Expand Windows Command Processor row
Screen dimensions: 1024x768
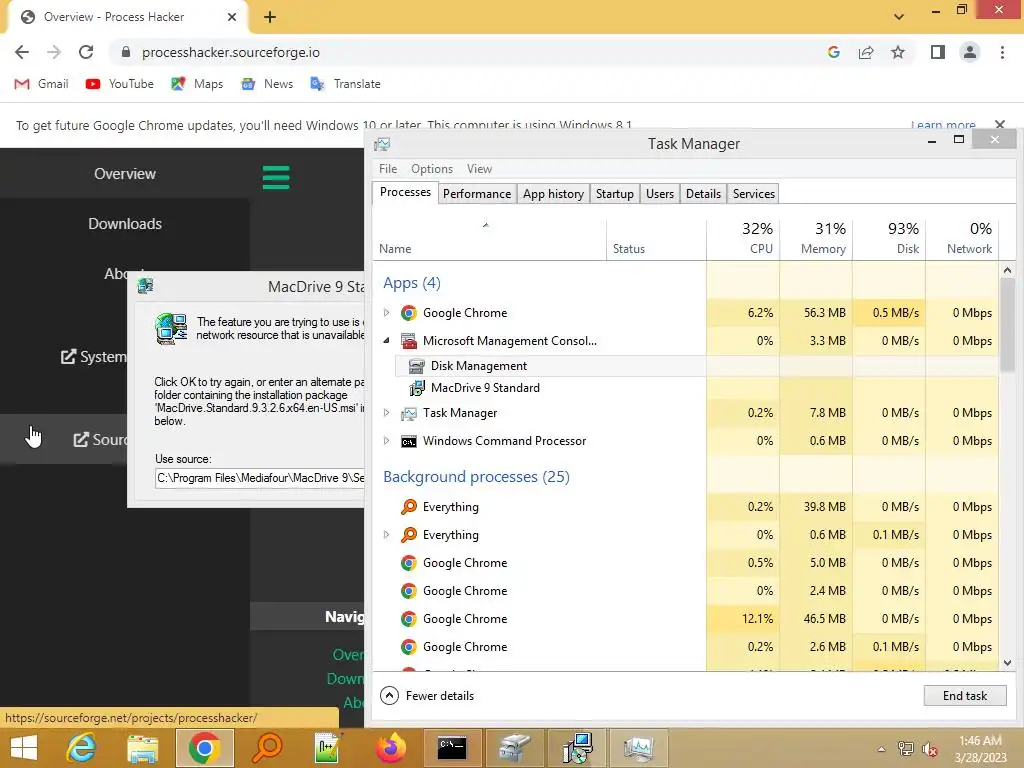[386, 441]
